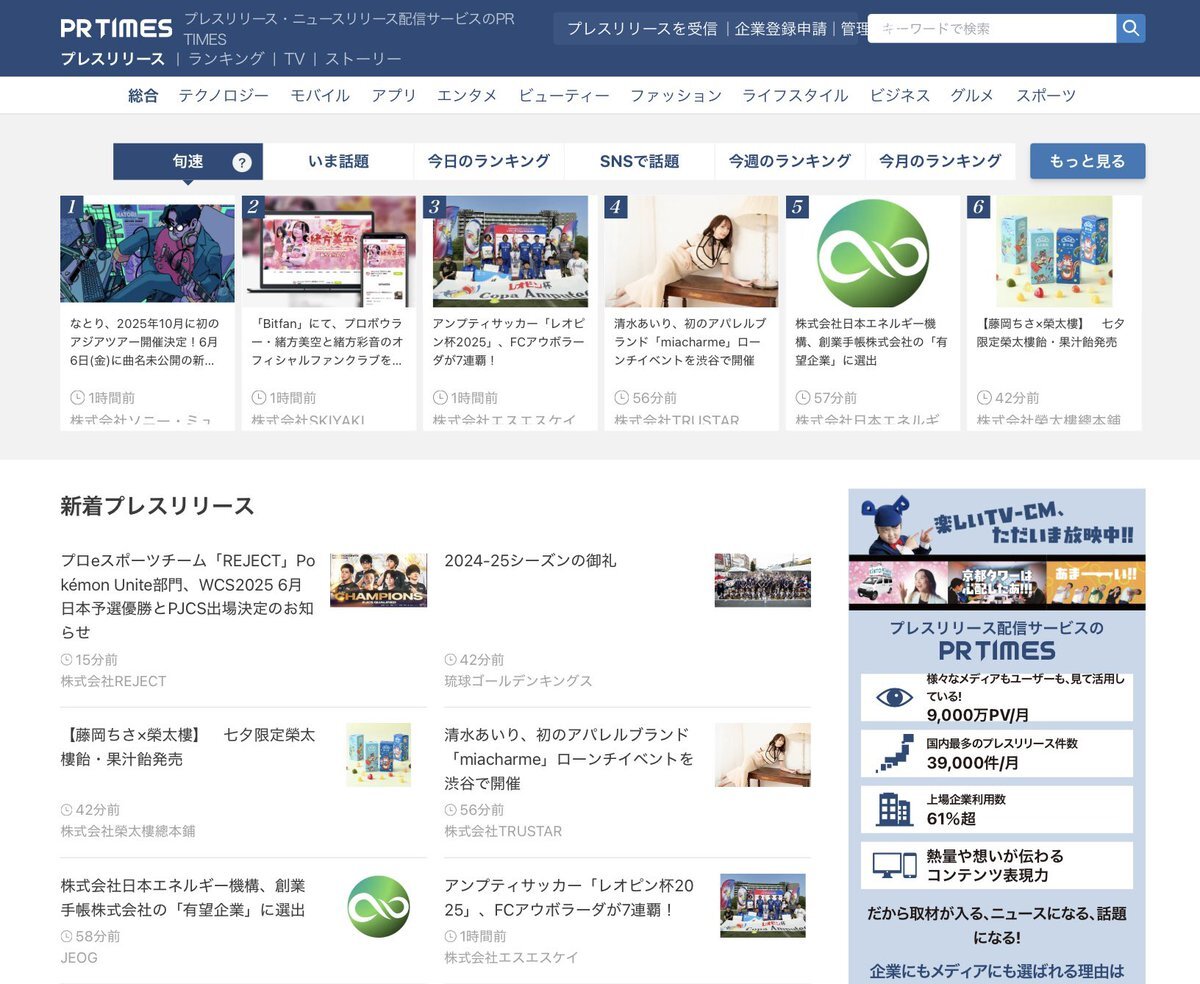This screenshot has height=984, width=1200.
Task: Select 総合 category
Action: tap(143, 95)
